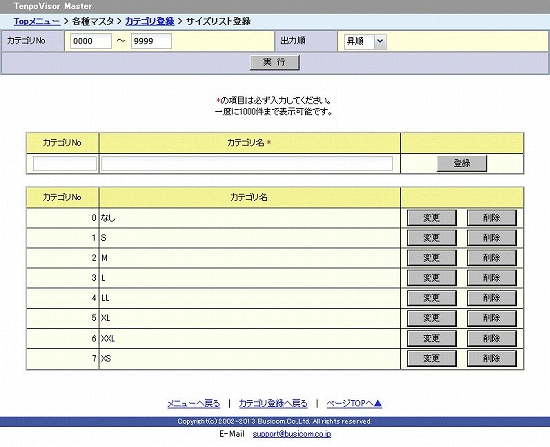The width and height of the screenshot is (550, 447).
Task: Click 削除 for size L row
Action: point(492,278)
